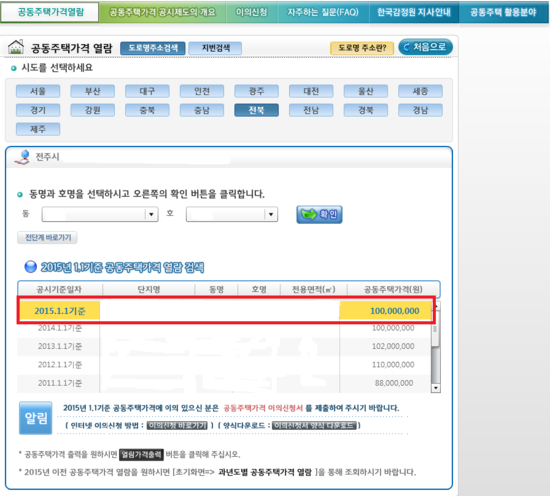Select 충북 region button
550x496 pixels.
[x=147, y=110]
